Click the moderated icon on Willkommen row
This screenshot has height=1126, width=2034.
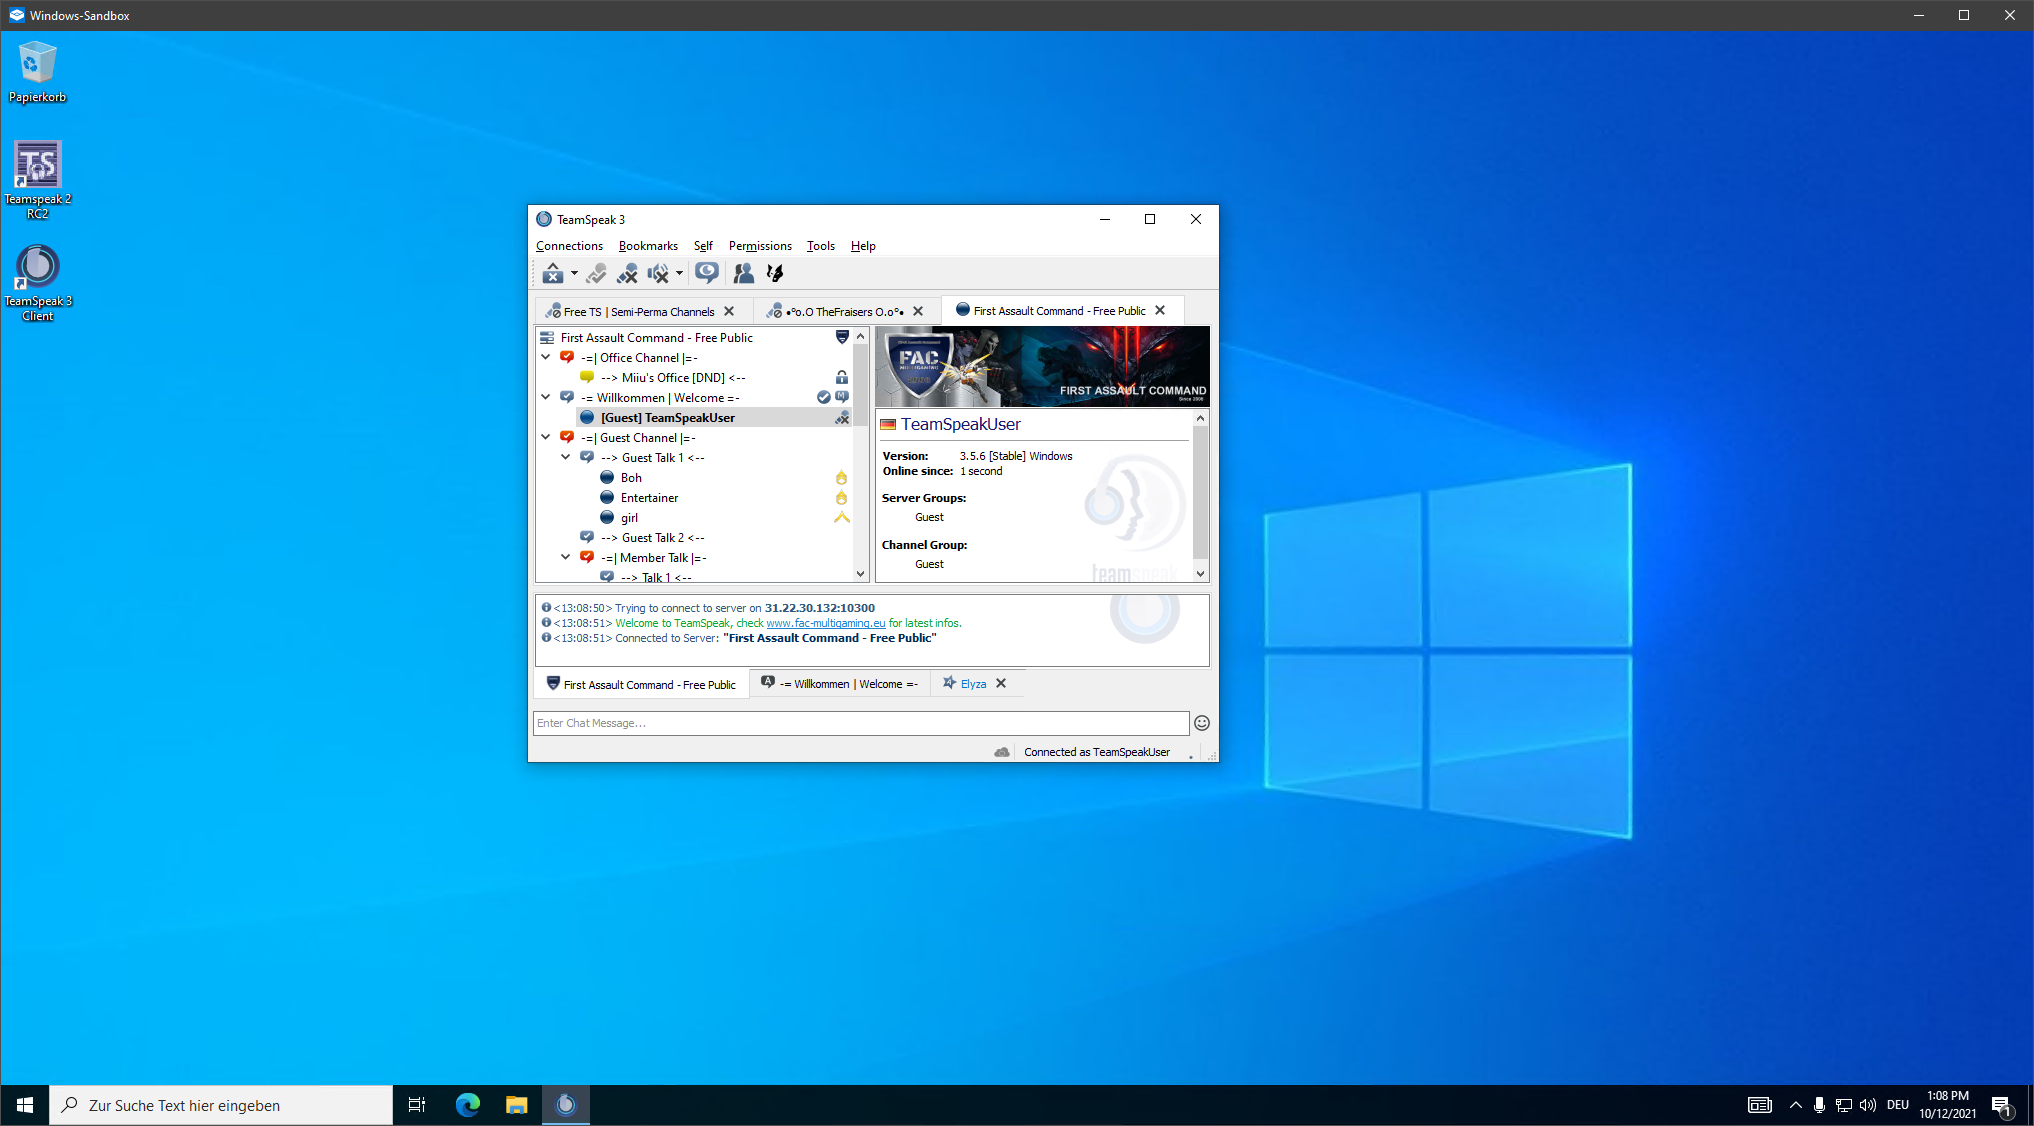(x=842, y=398)
